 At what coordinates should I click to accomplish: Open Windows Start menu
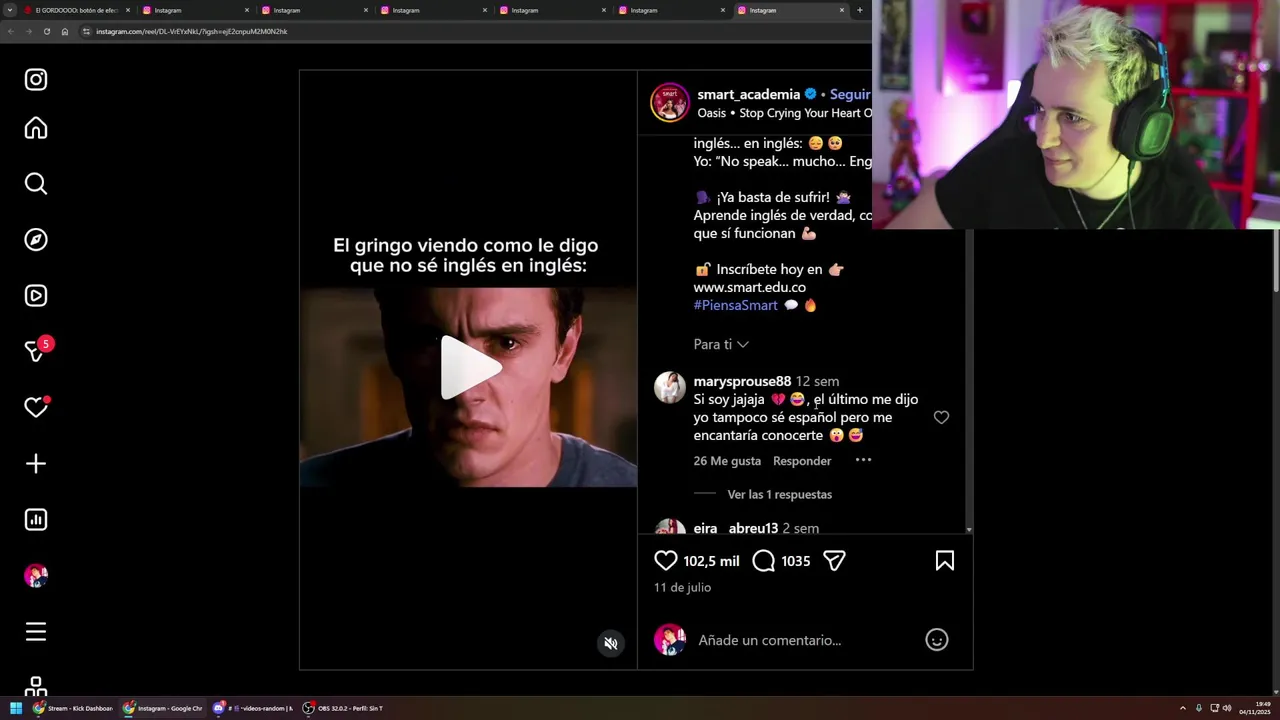pos(15,708)
